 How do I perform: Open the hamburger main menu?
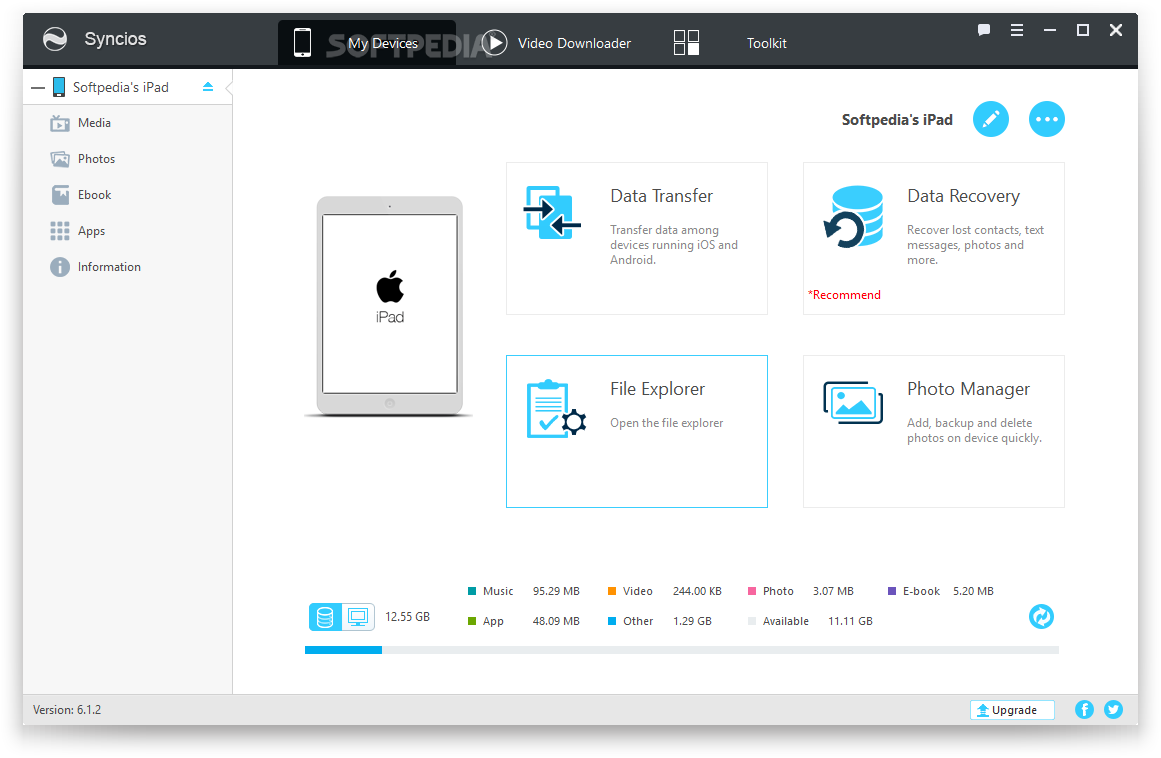click(1017, 31)
